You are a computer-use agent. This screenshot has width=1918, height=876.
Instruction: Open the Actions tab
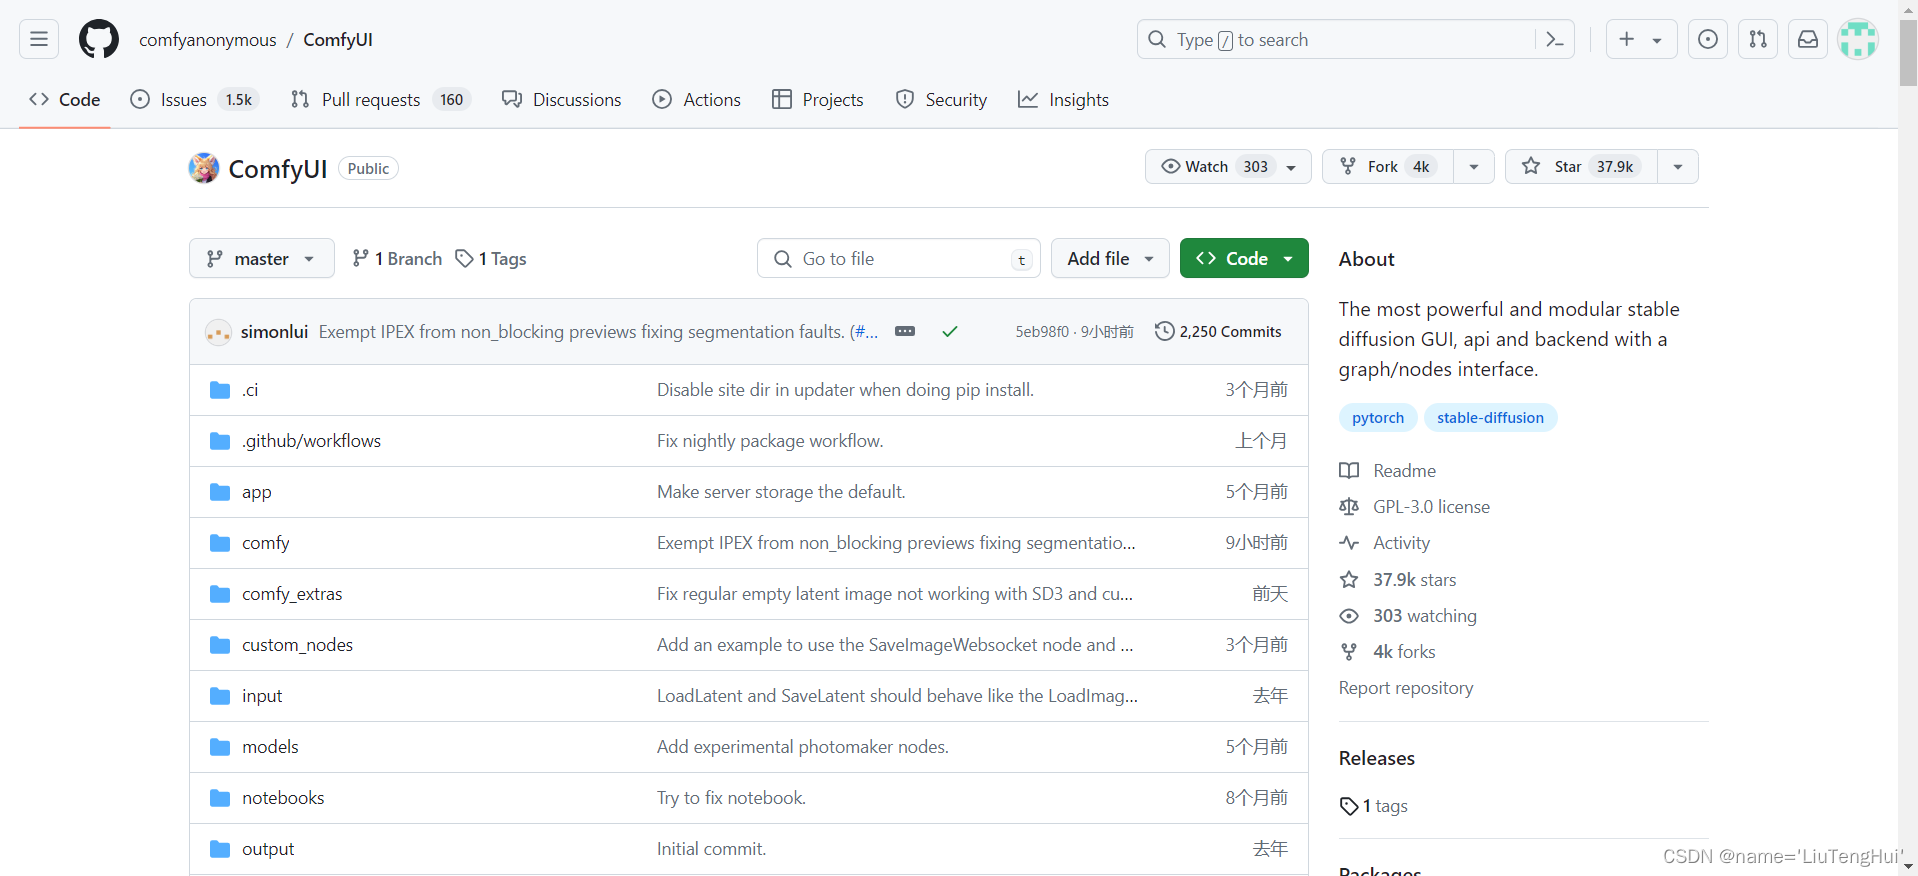click(x=697, y=99)
